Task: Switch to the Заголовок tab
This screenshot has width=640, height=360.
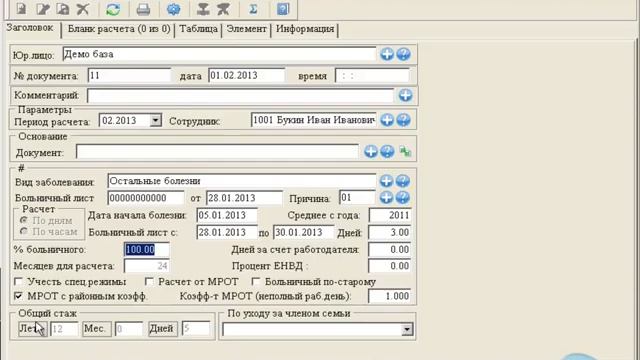Action: click(30, 28)
